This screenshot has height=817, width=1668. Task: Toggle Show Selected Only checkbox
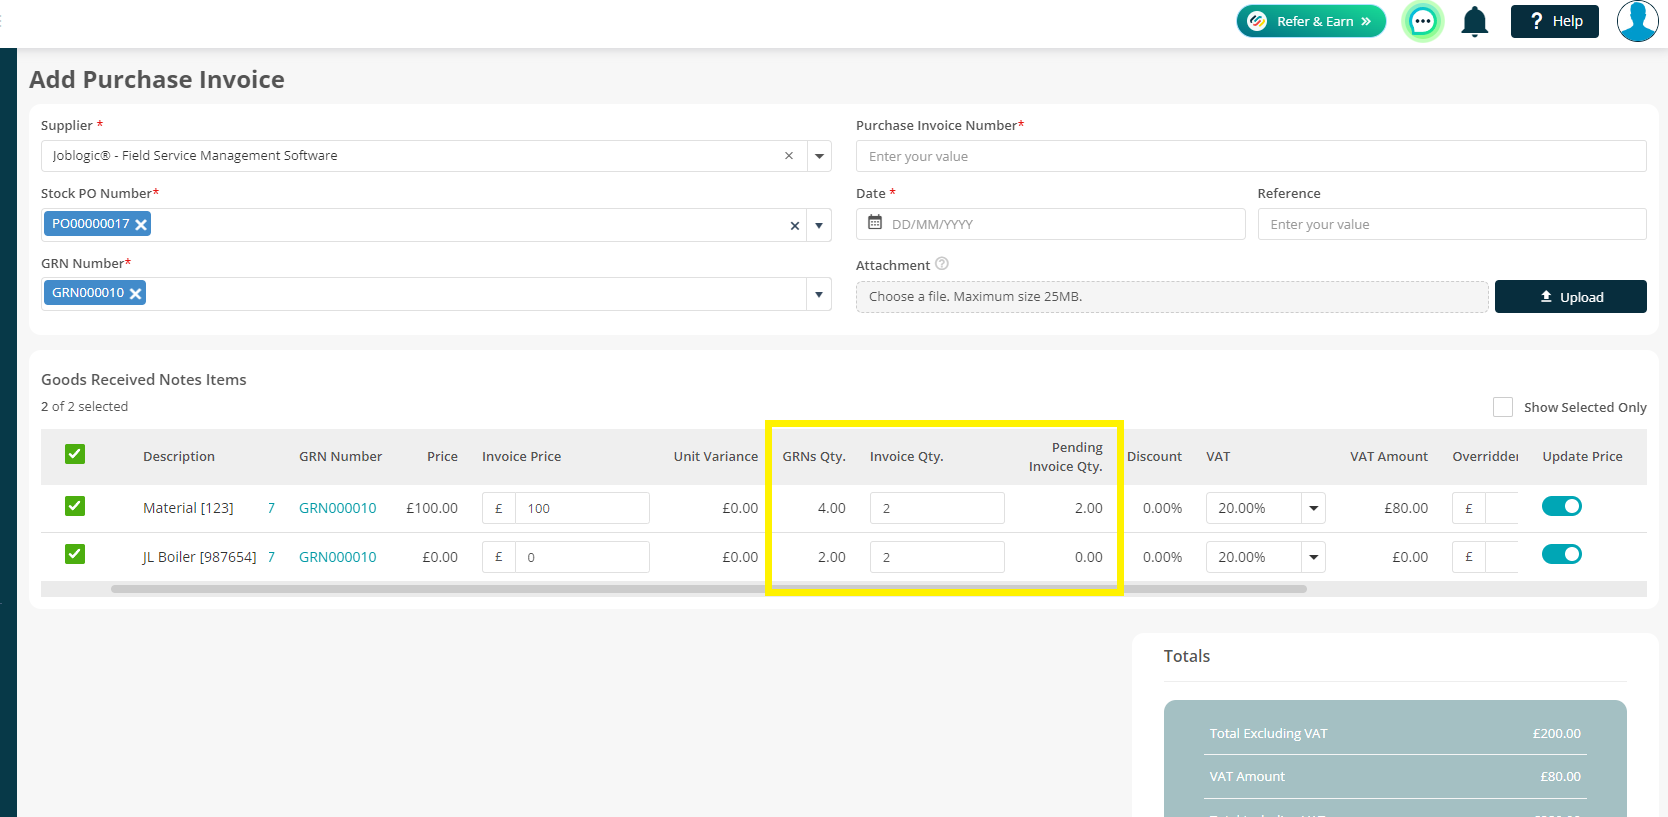[1503, 407]
